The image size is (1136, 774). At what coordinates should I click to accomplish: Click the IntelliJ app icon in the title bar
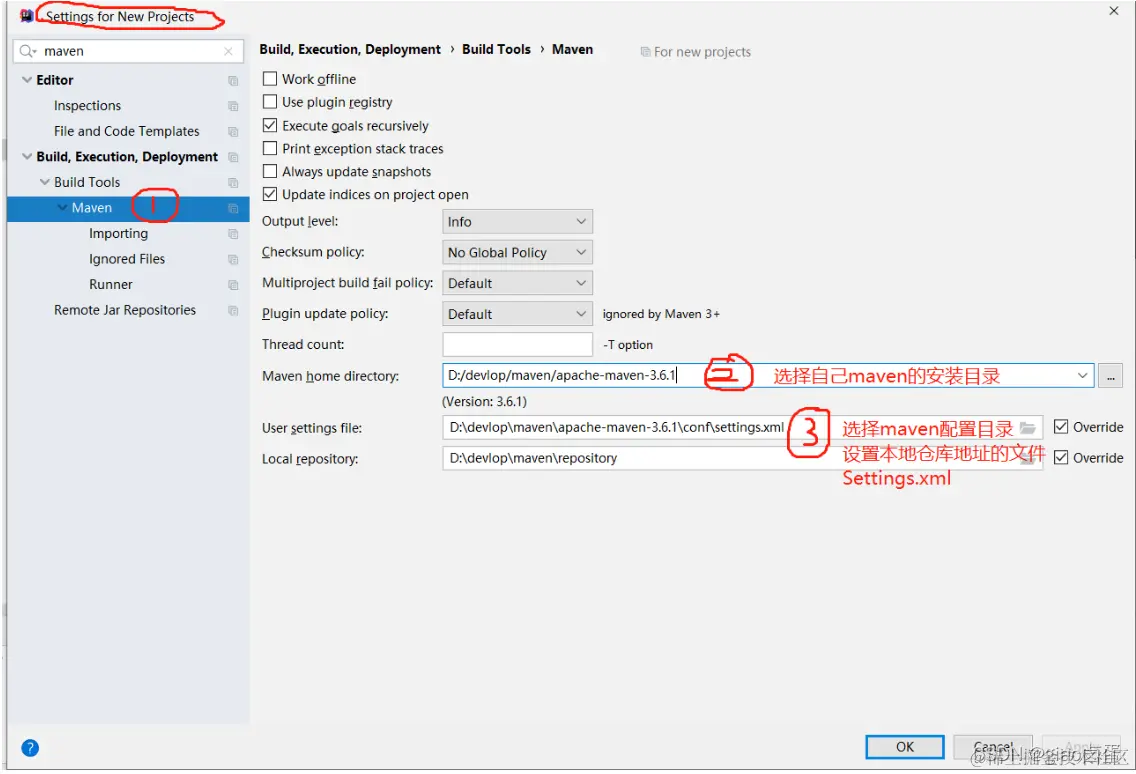26,15
